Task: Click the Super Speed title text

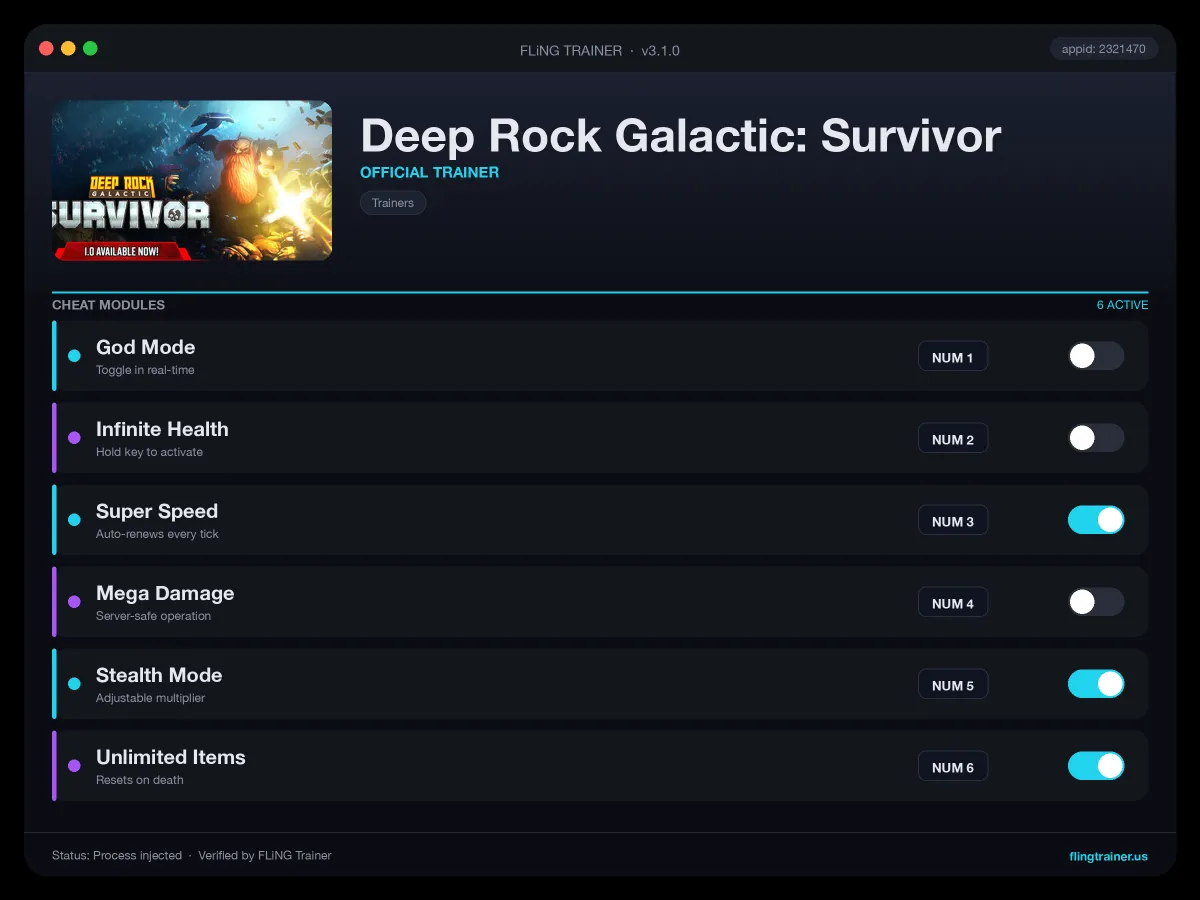Action: (x=157, y=511)
